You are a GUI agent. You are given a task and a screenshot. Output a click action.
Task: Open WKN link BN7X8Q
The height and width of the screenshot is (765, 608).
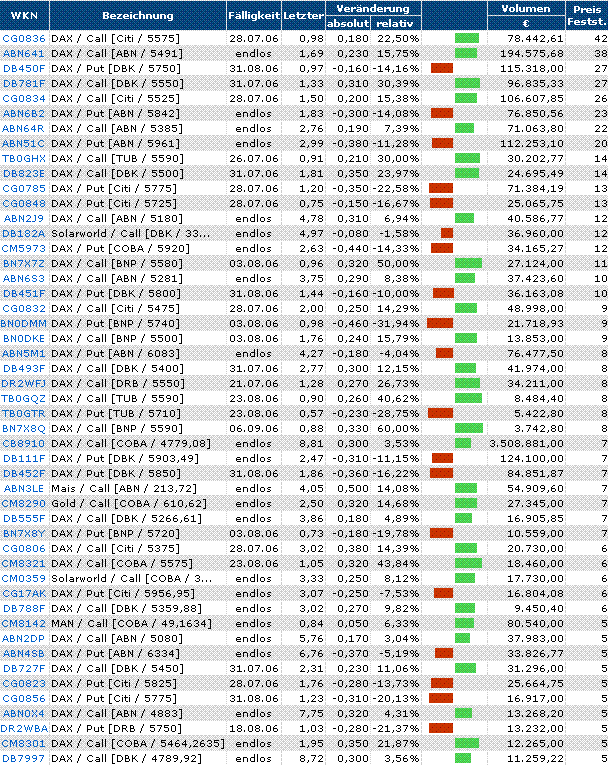[24, 428]
